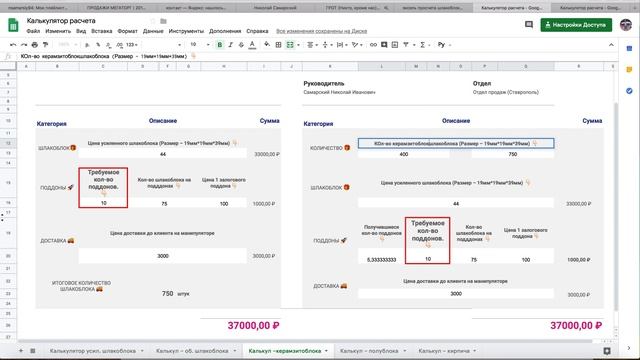The image size is (640, 360).
Task: Open the Вставка menu
Action: pyautogui.click(x=102, y=31)
